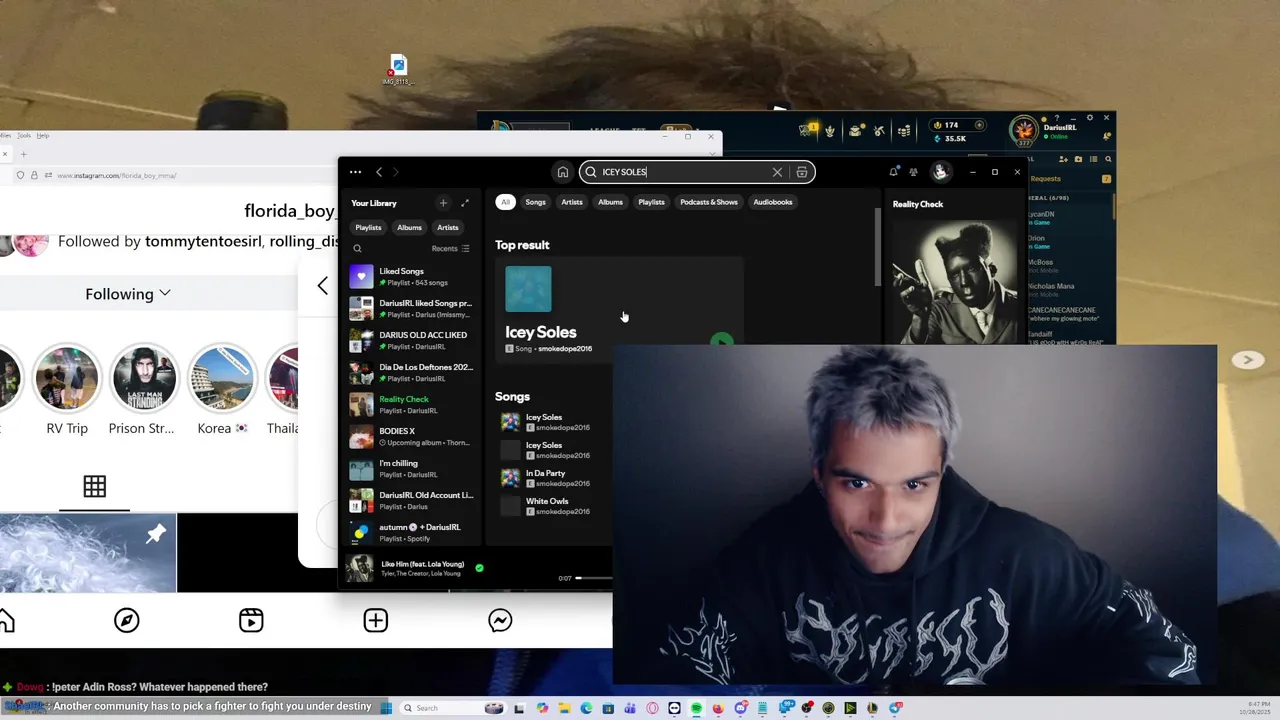Create a new playlist with plus icon
Viewport: 1280px width, 720px height.
point(443,203)
